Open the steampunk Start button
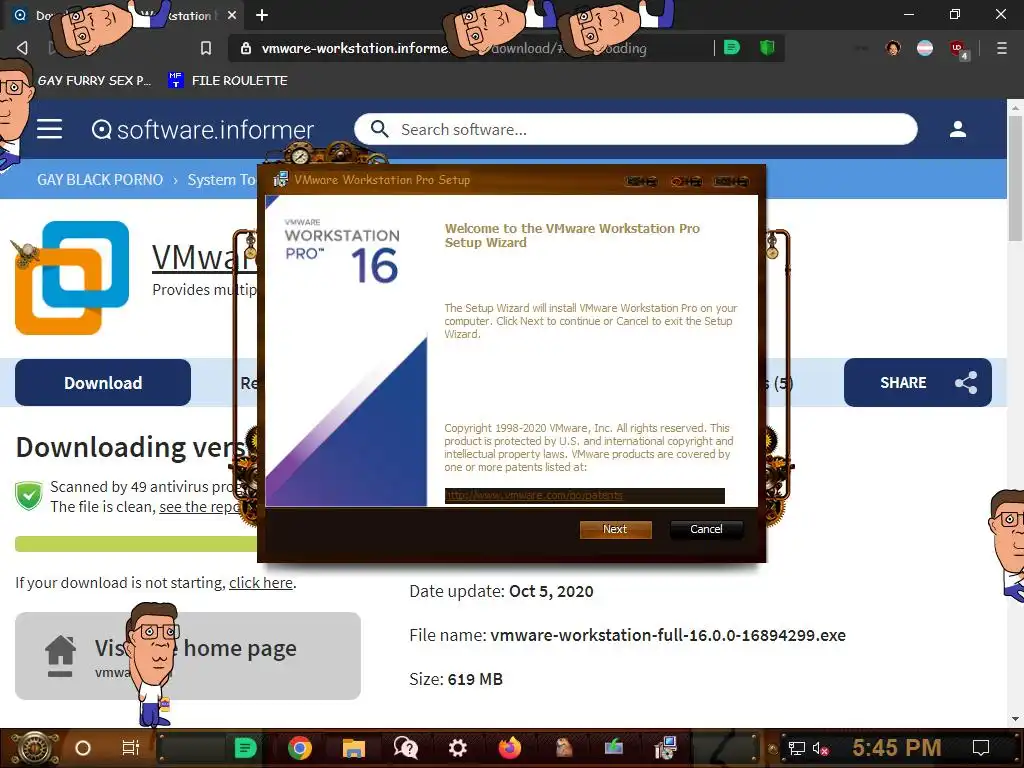1024x768 pixels. click(x=33, y=748)
